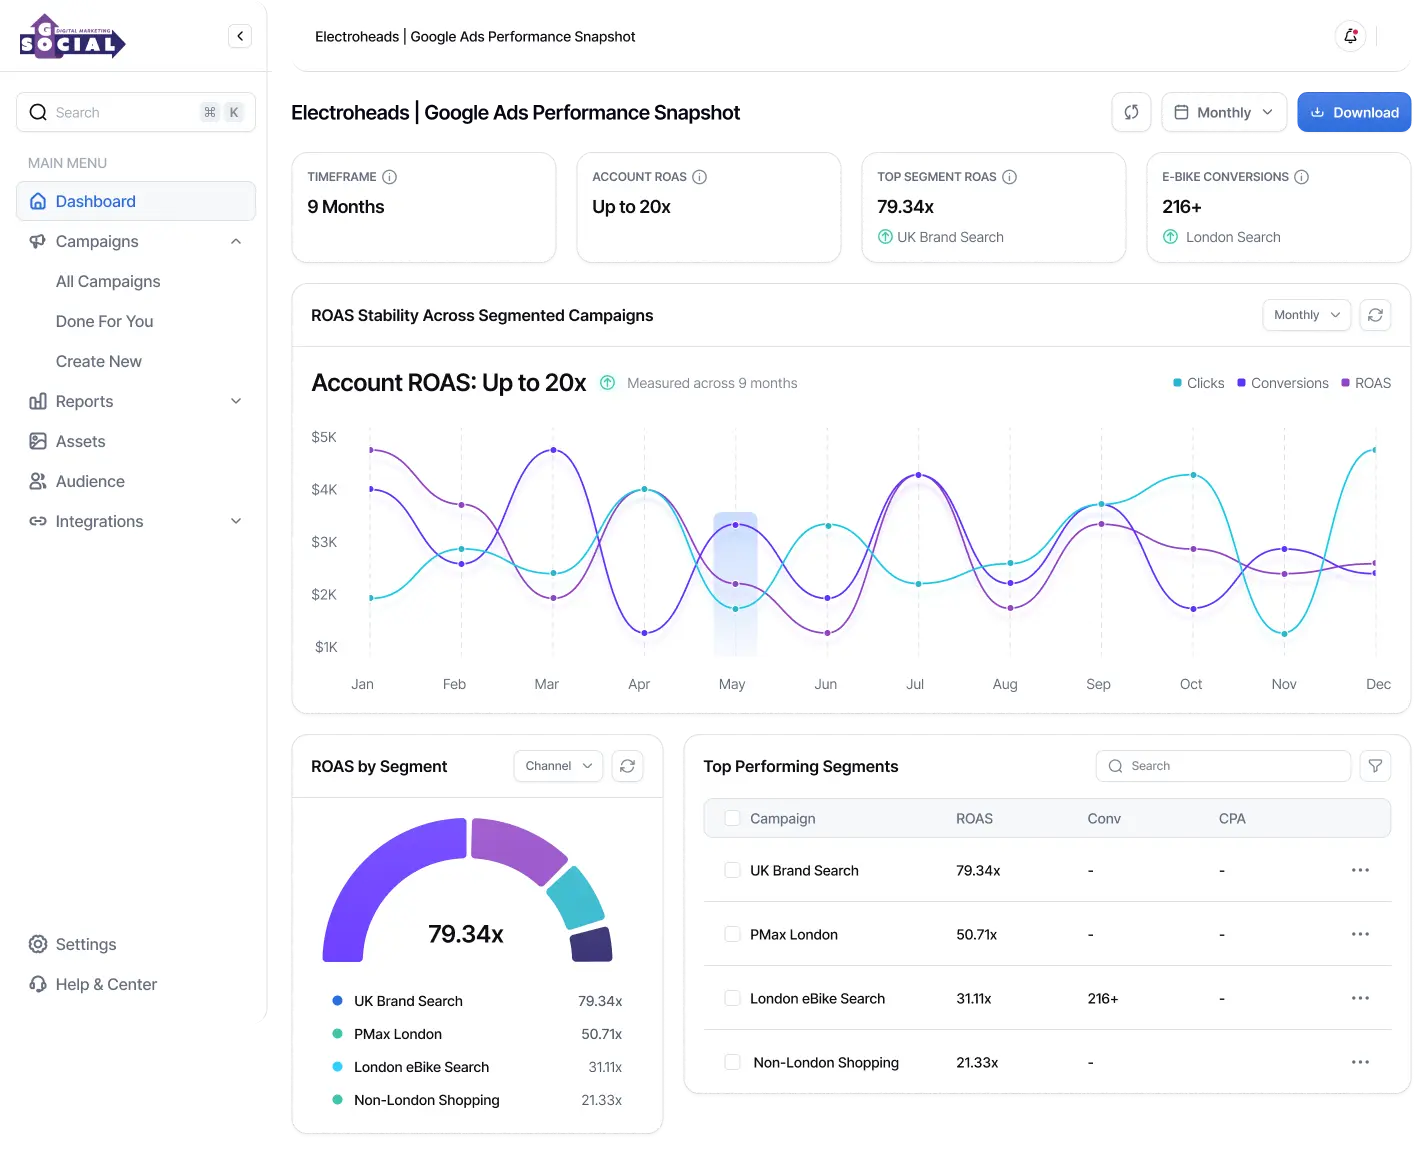Click the notification bell icon
This screenshot has width=1416, height=1165.
[1350, 36]
